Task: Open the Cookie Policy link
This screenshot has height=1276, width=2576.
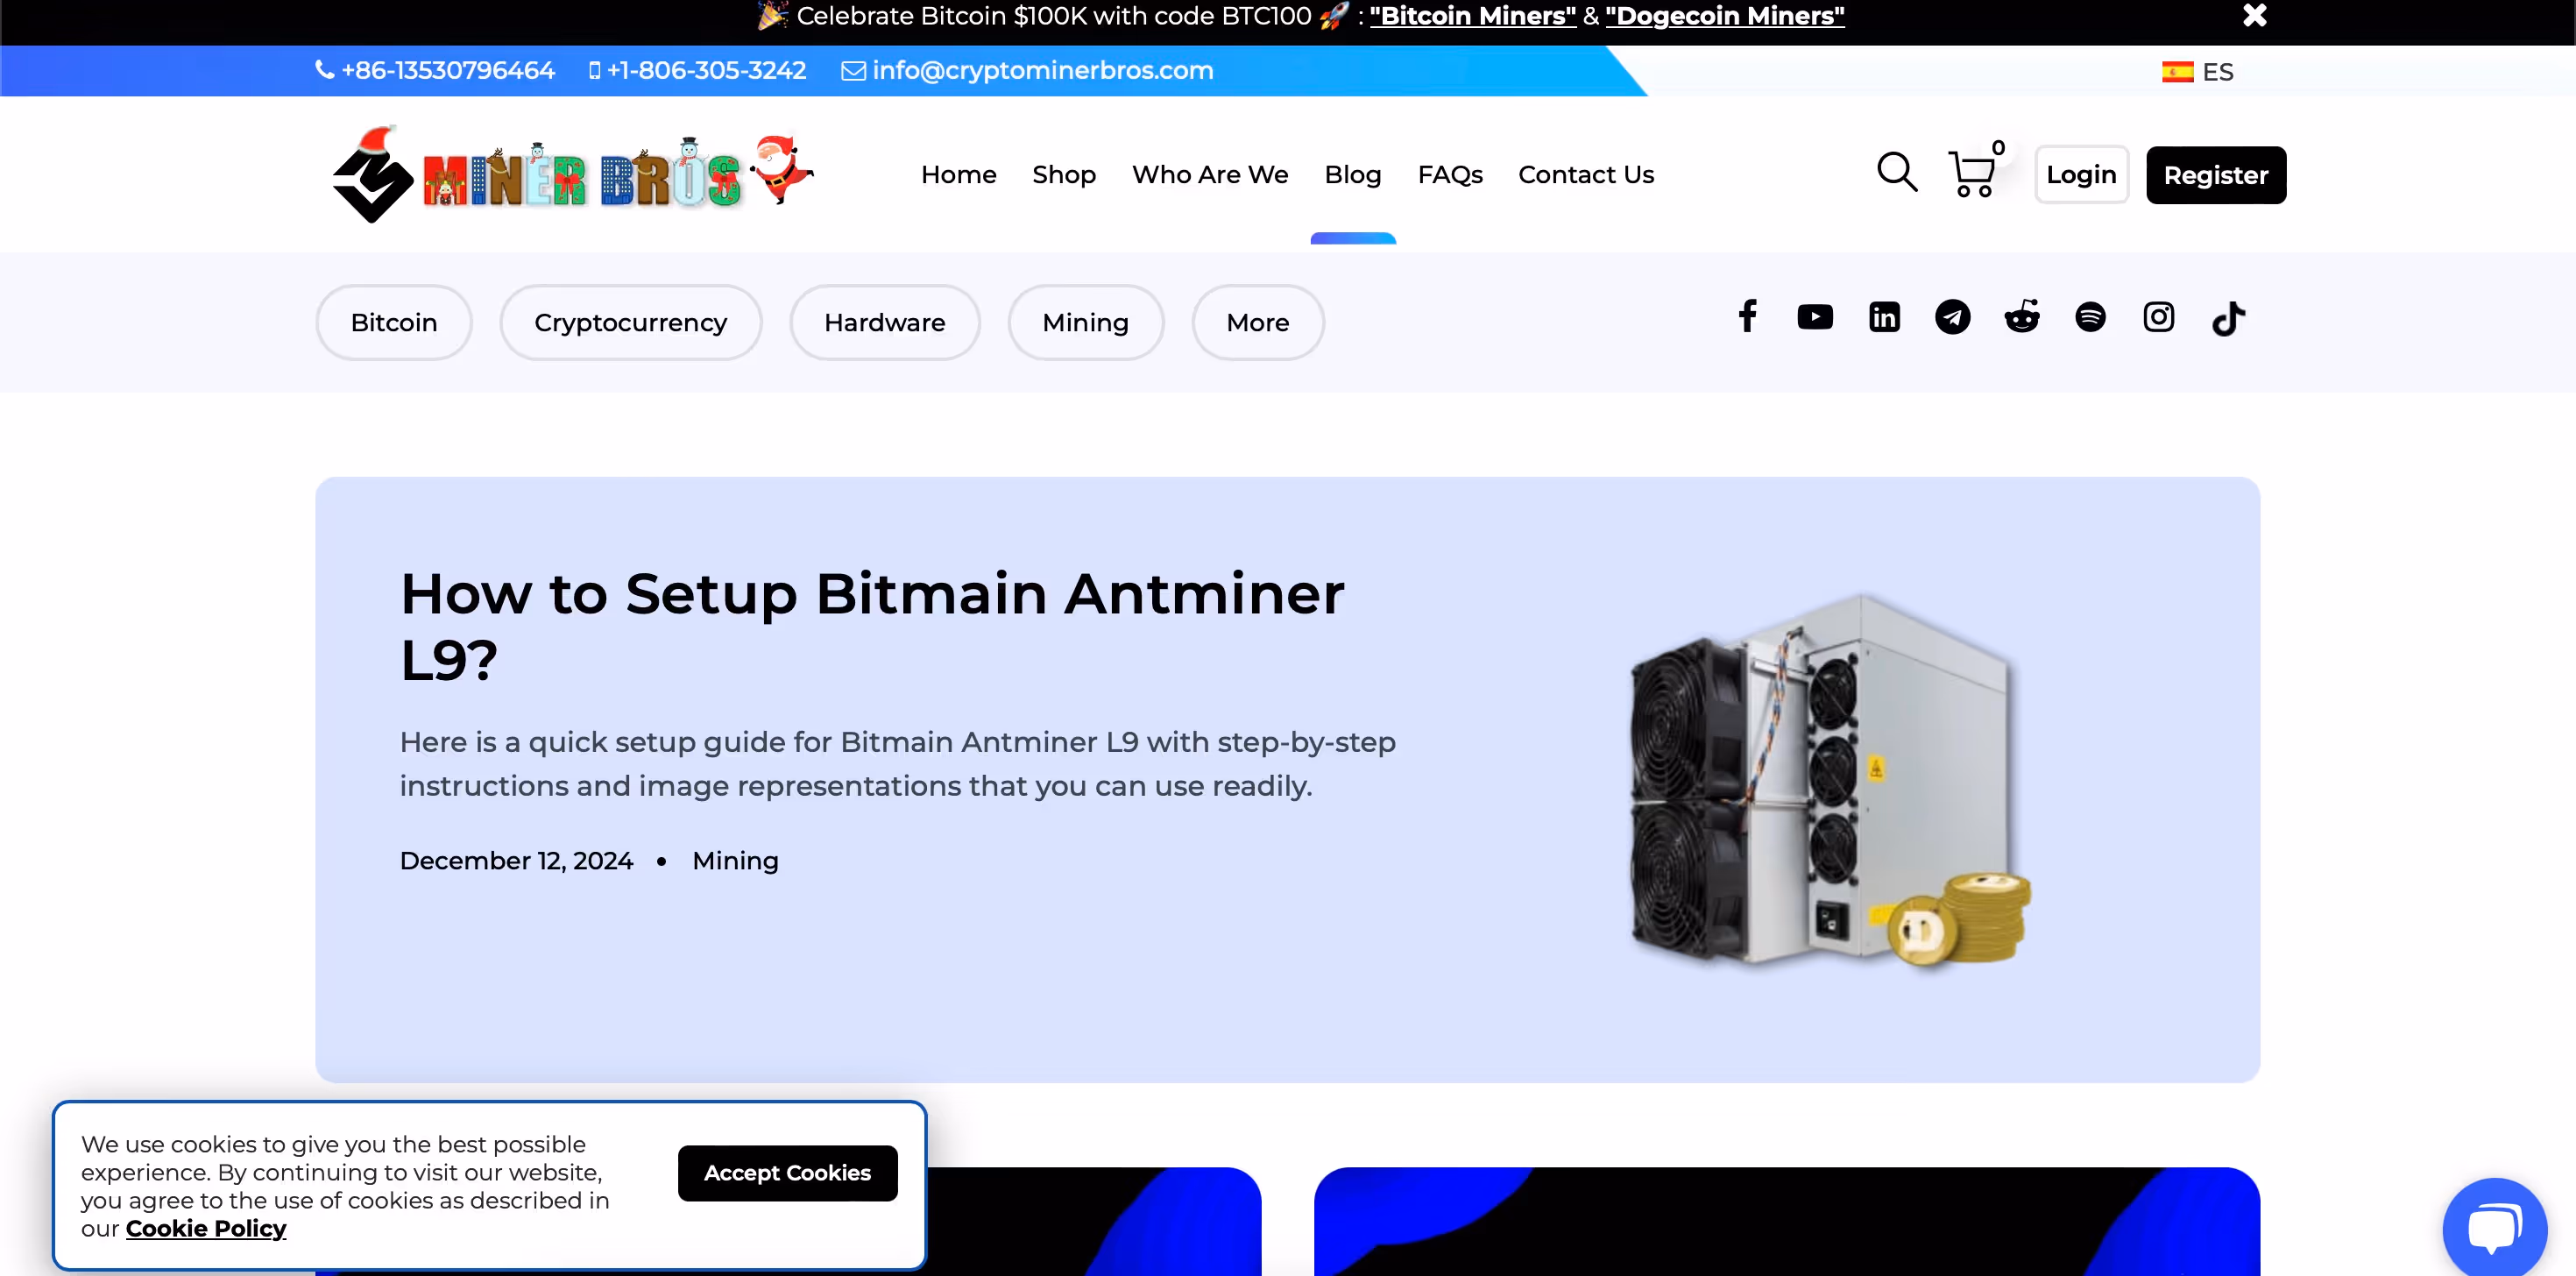Action: 205,1229
